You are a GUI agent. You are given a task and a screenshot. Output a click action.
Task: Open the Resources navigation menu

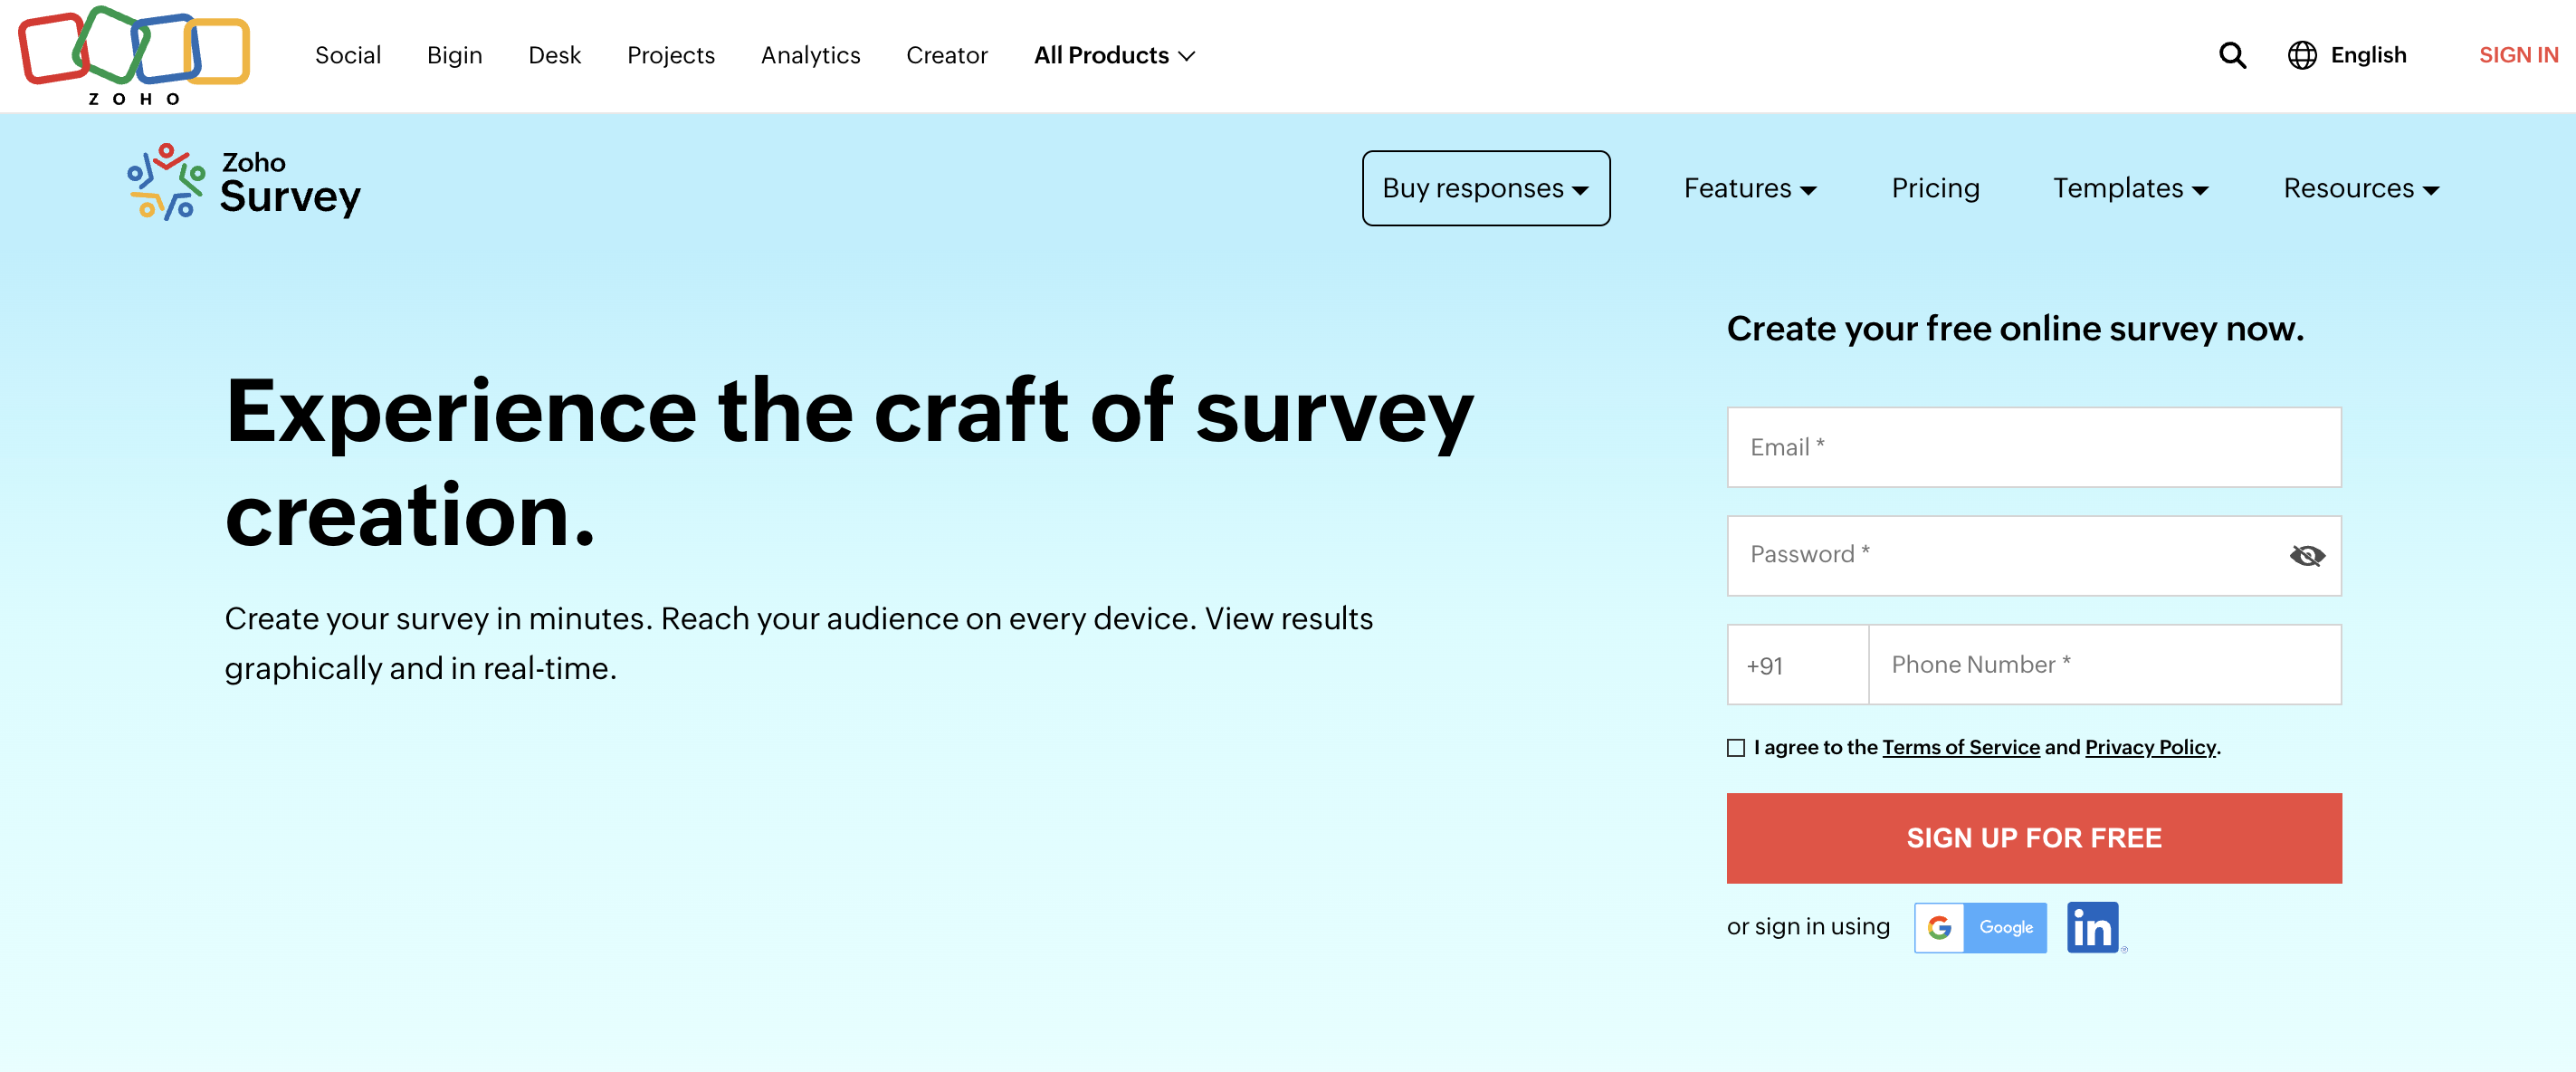pyautogui.click(x=2359, y=187)
